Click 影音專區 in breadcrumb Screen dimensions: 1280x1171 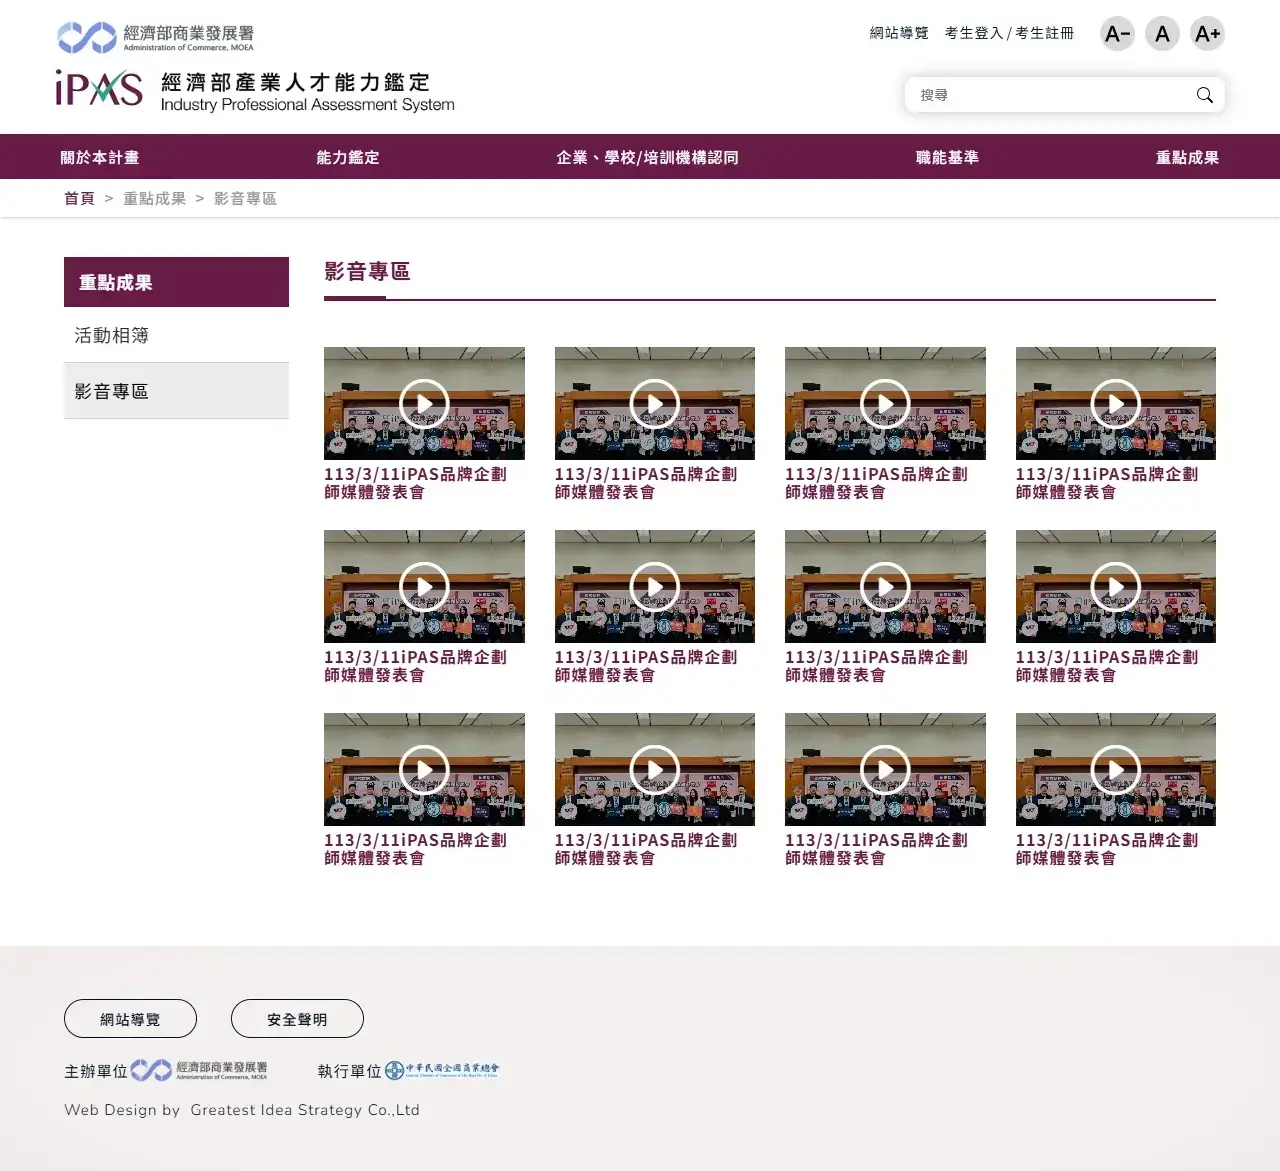pos(245,198)
